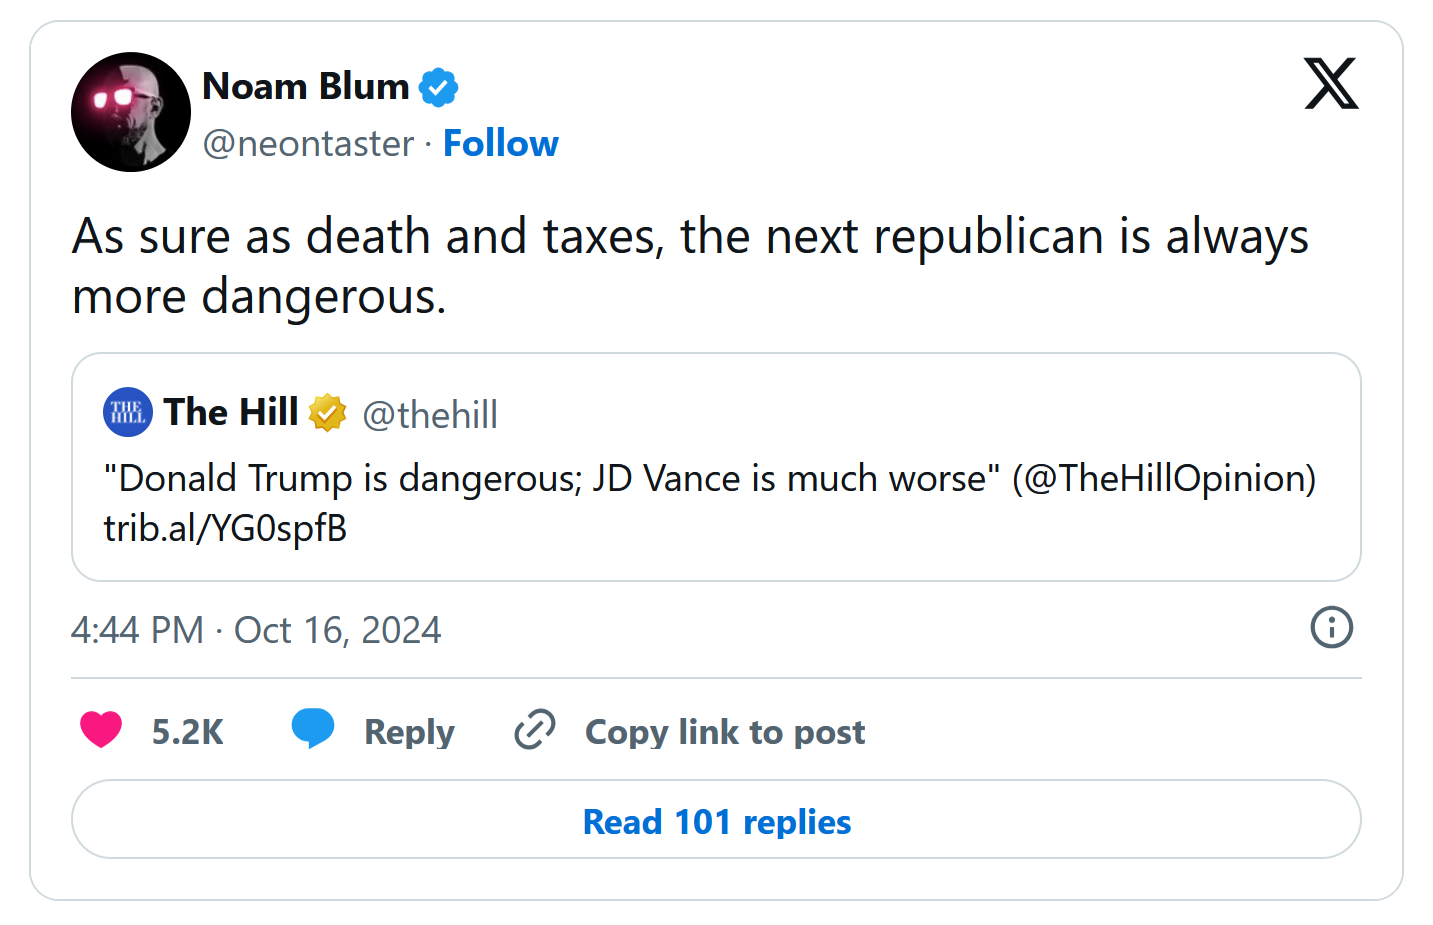
Task: Click the Reply text label
Action: [x=409, y=732]
